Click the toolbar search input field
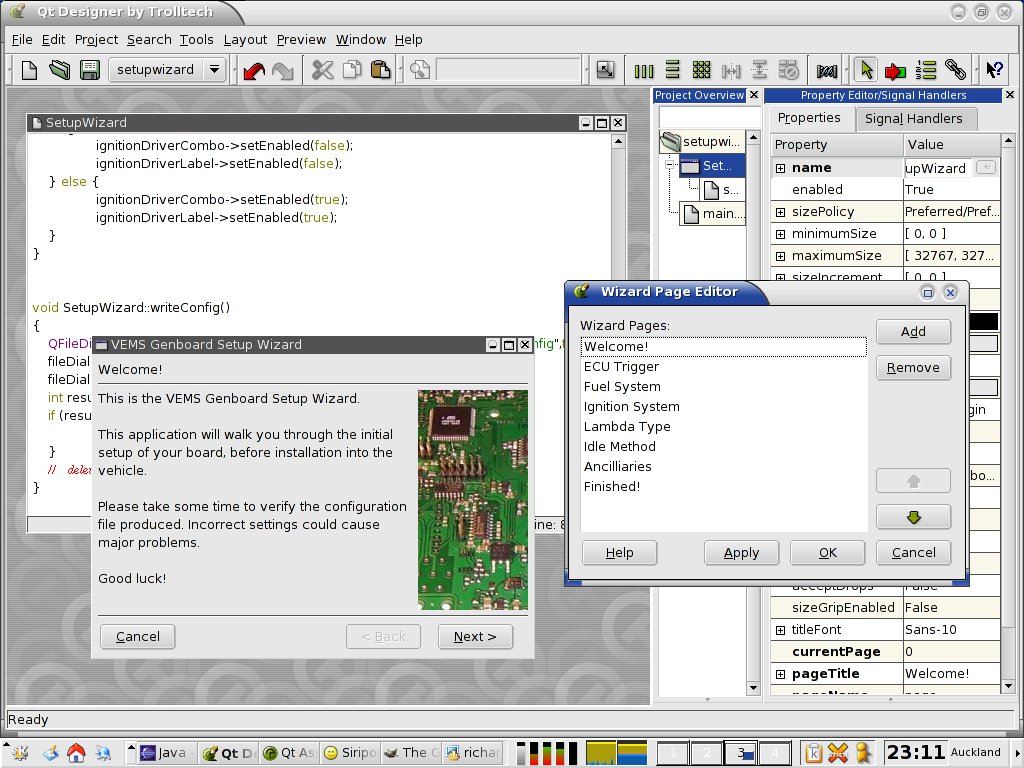1024x768 pixels. pos(508,69)
